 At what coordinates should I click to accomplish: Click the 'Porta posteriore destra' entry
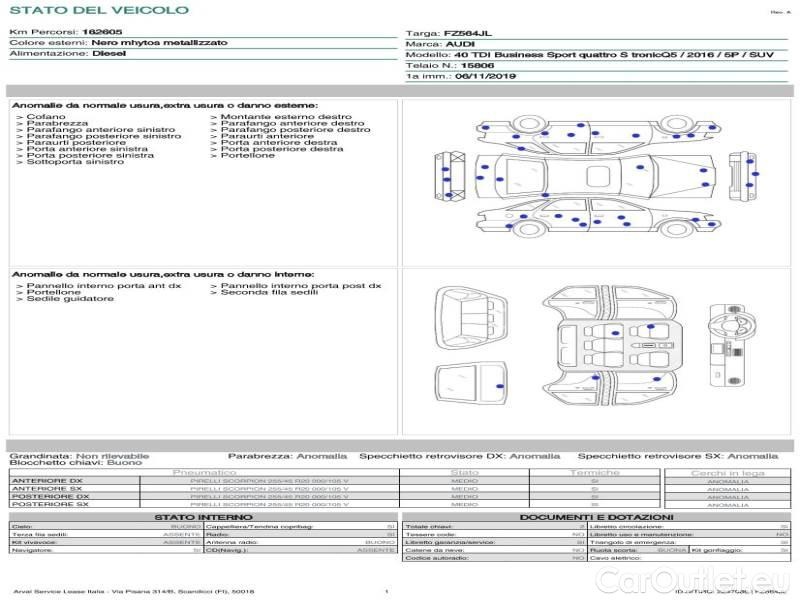pyautogui.click(x=282, y=149)
